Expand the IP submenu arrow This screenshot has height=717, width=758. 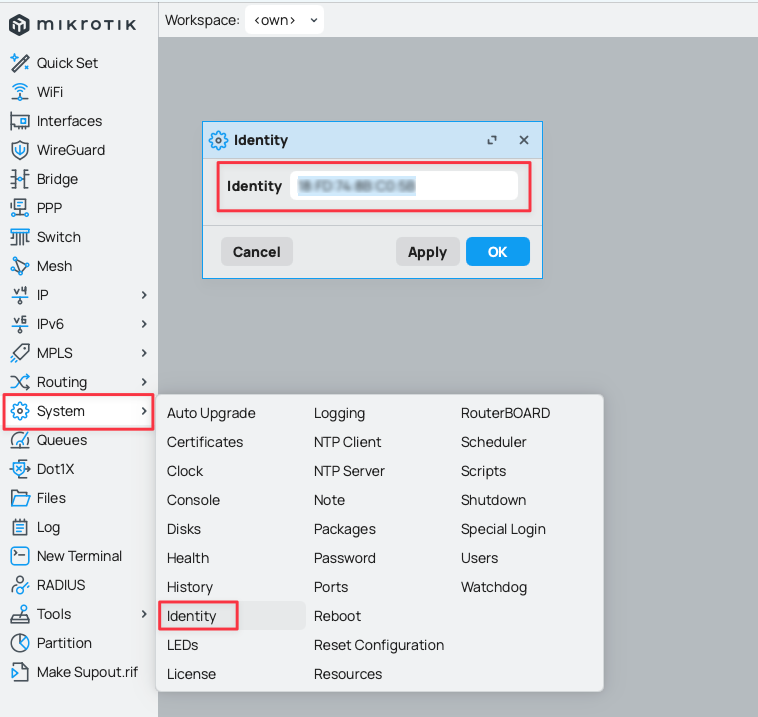click(144, 295)
